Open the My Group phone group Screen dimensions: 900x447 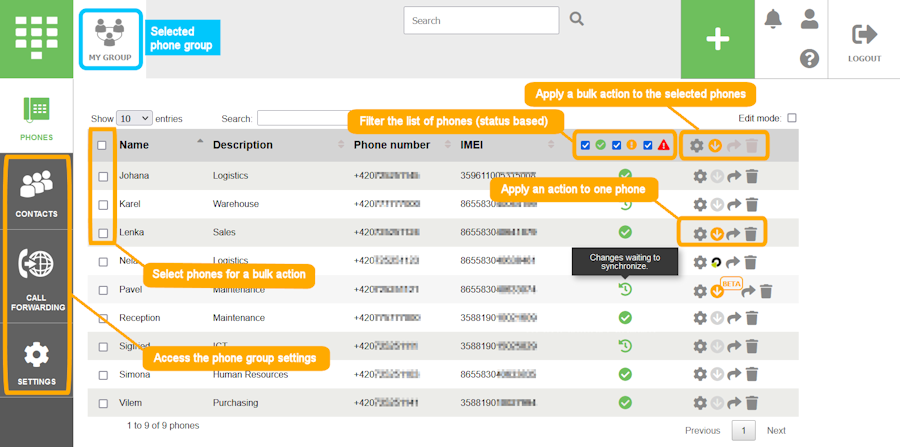(110, 40)
